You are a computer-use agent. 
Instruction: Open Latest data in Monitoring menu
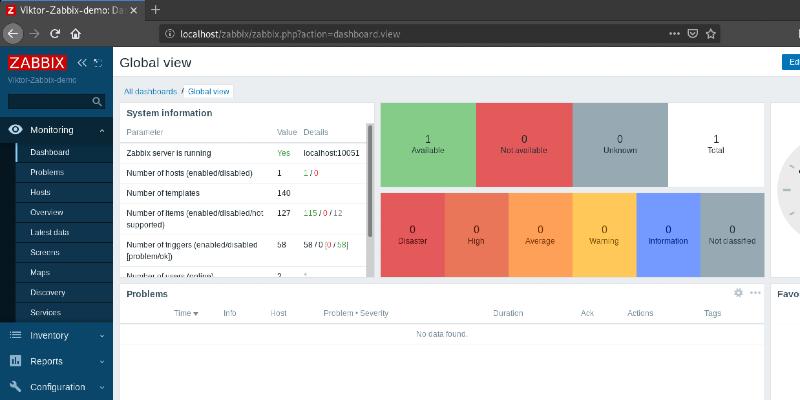tap(49, 232)
